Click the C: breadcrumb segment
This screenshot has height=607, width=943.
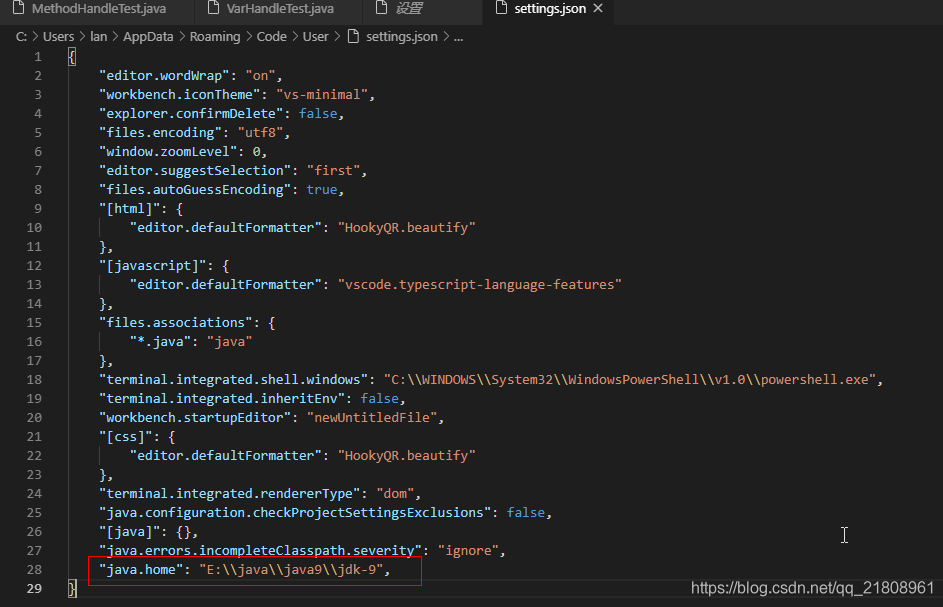click(21, 37)
